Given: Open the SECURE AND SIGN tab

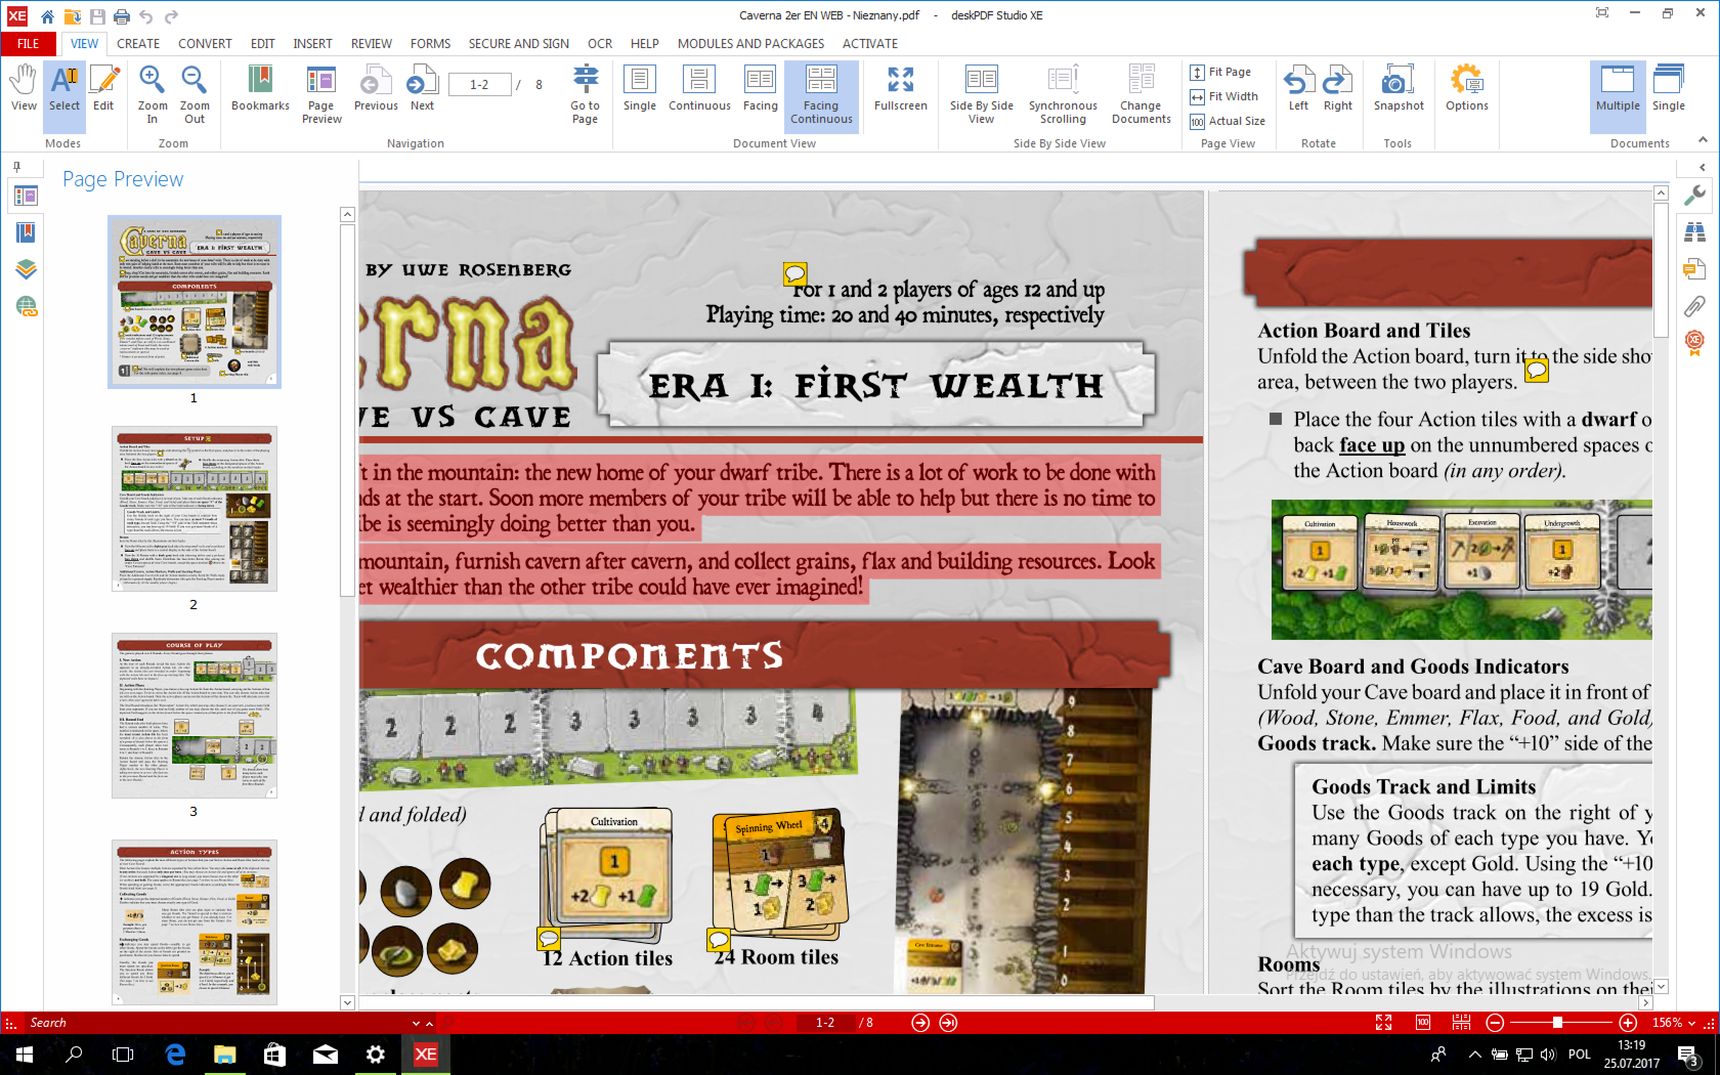Looking at the screenshot, I should (x=518, y=43).
